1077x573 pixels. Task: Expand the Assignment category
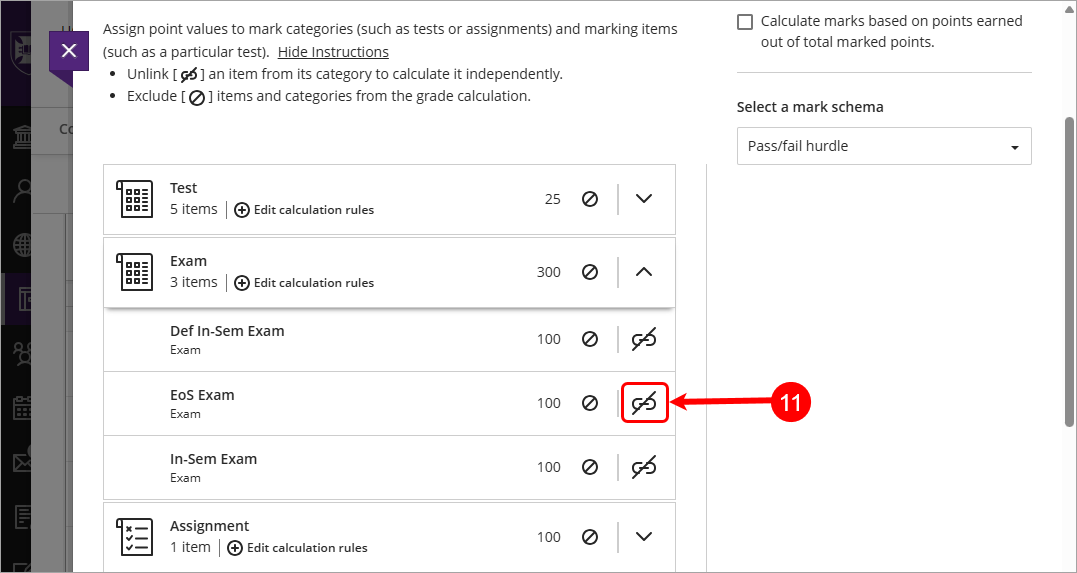coord(644,537)
